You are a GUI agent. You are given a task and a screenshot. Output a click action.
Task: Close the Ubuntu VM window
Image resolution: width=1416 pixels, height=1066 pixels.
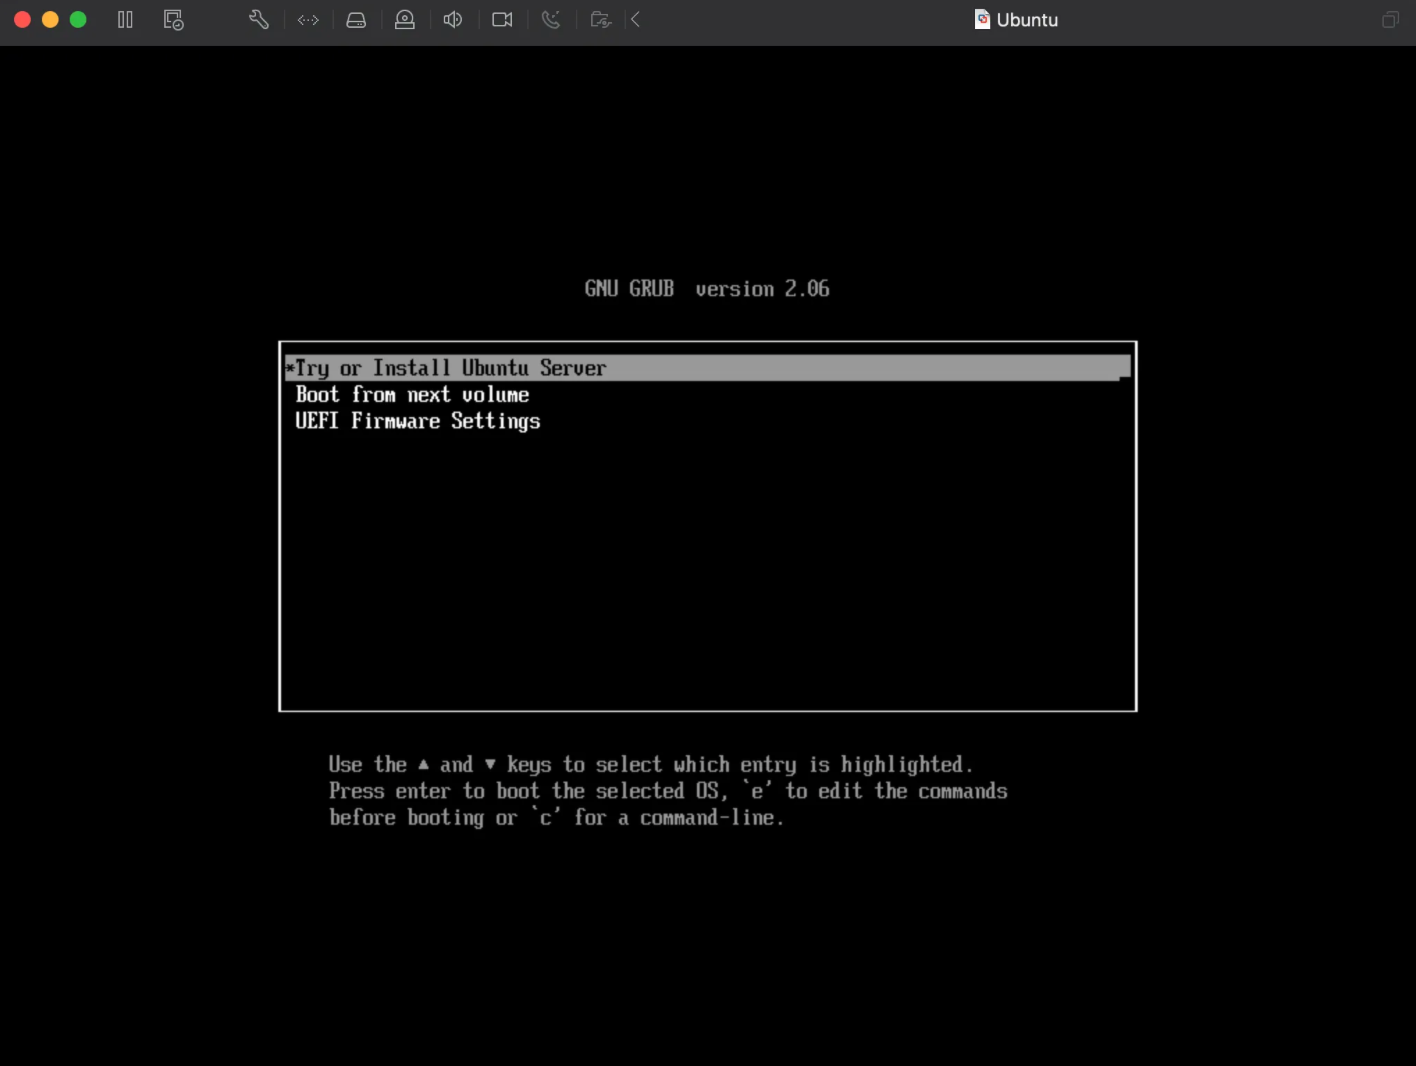pyautogui.click(x=22, y=20)
